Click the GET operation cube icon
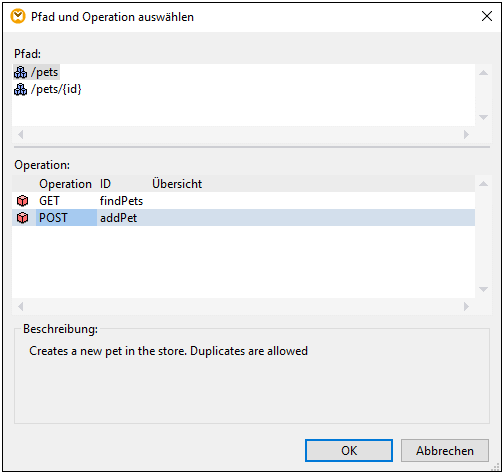504x474 pixels. 22,201
